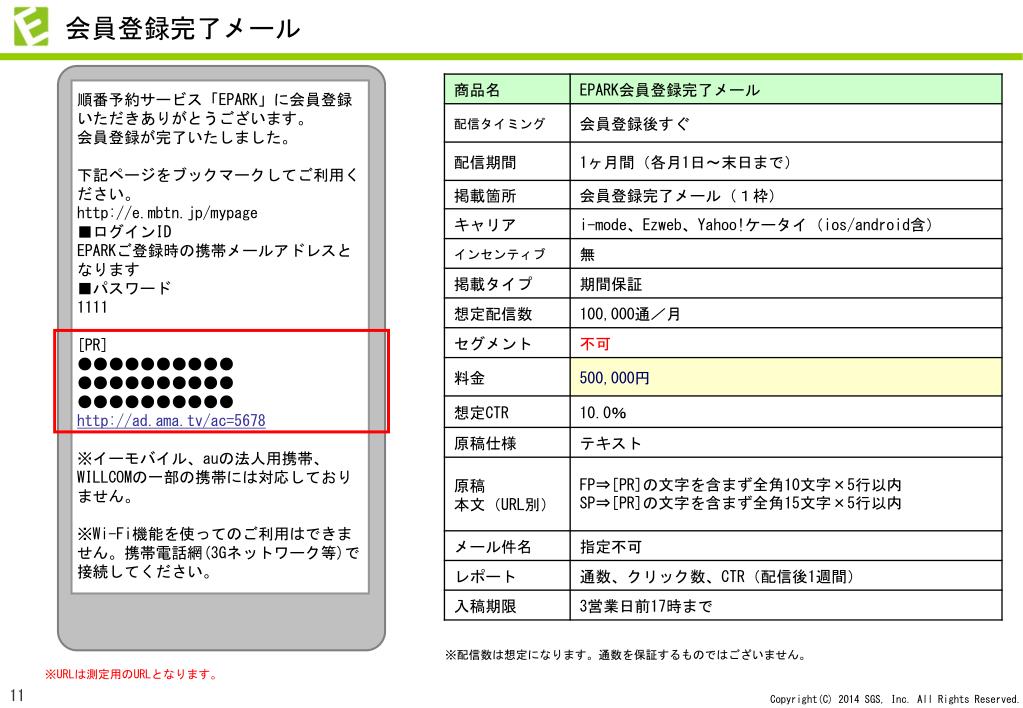Click the メール件名 label cell
This screenshot has width=1023, height=708.
point(507,546)
